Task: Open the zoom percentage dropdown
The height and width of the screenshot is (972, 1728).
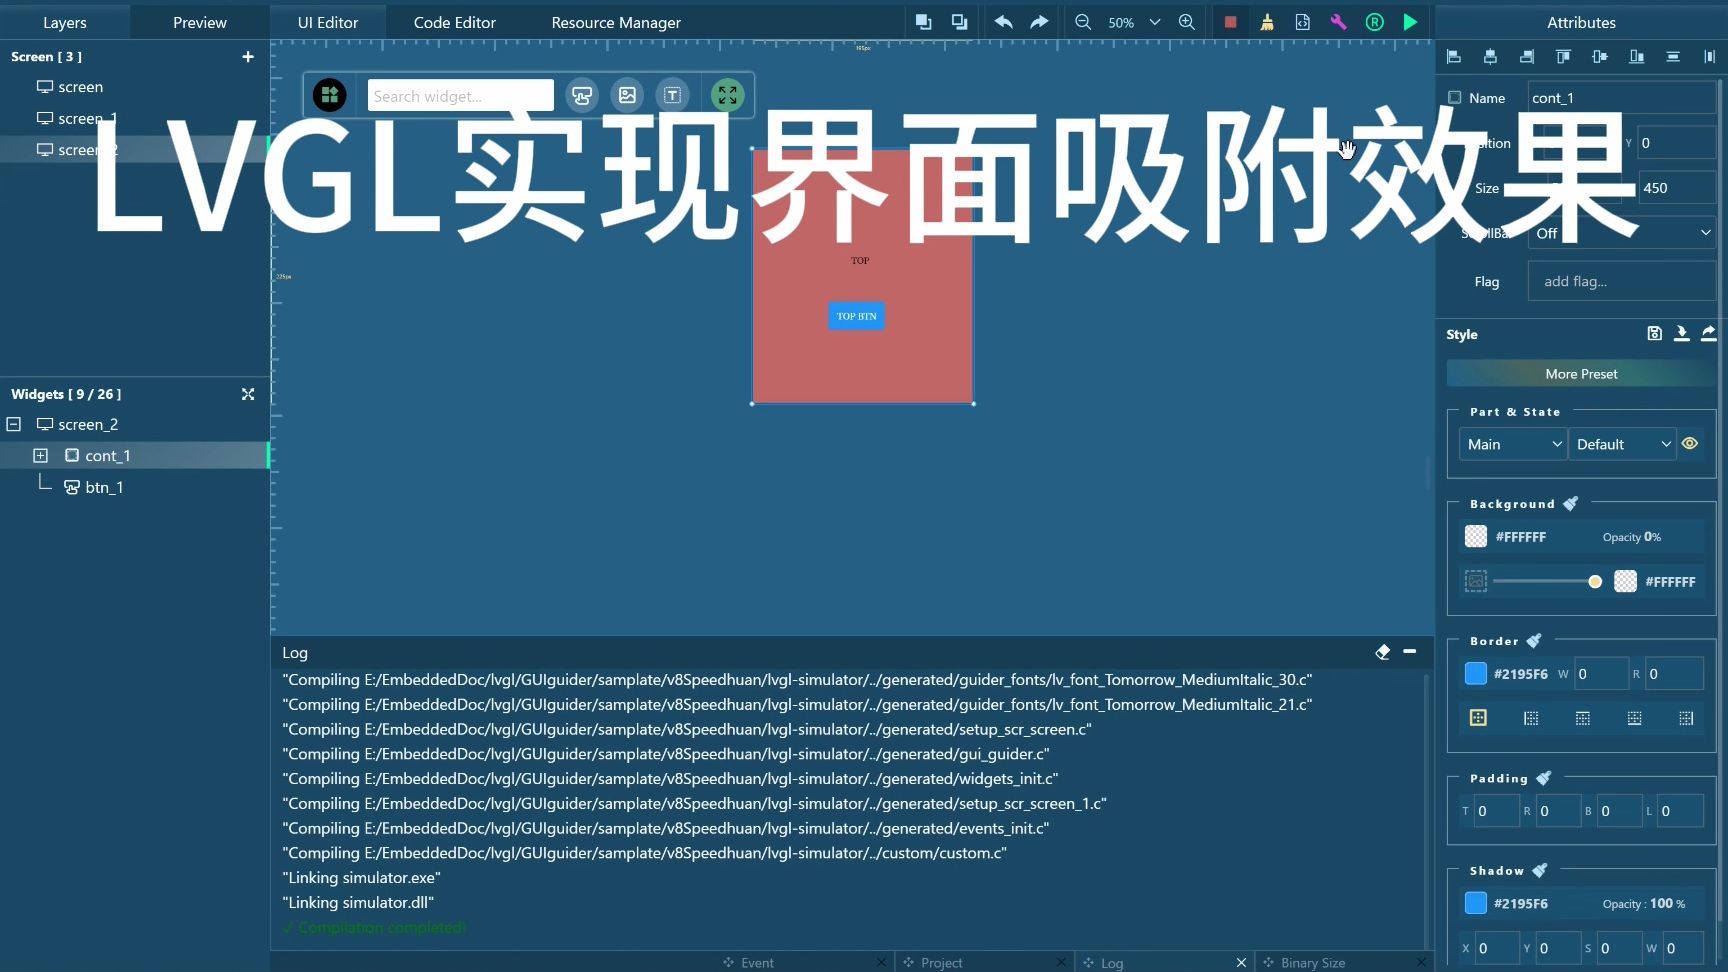Action: click(1155, 22)
